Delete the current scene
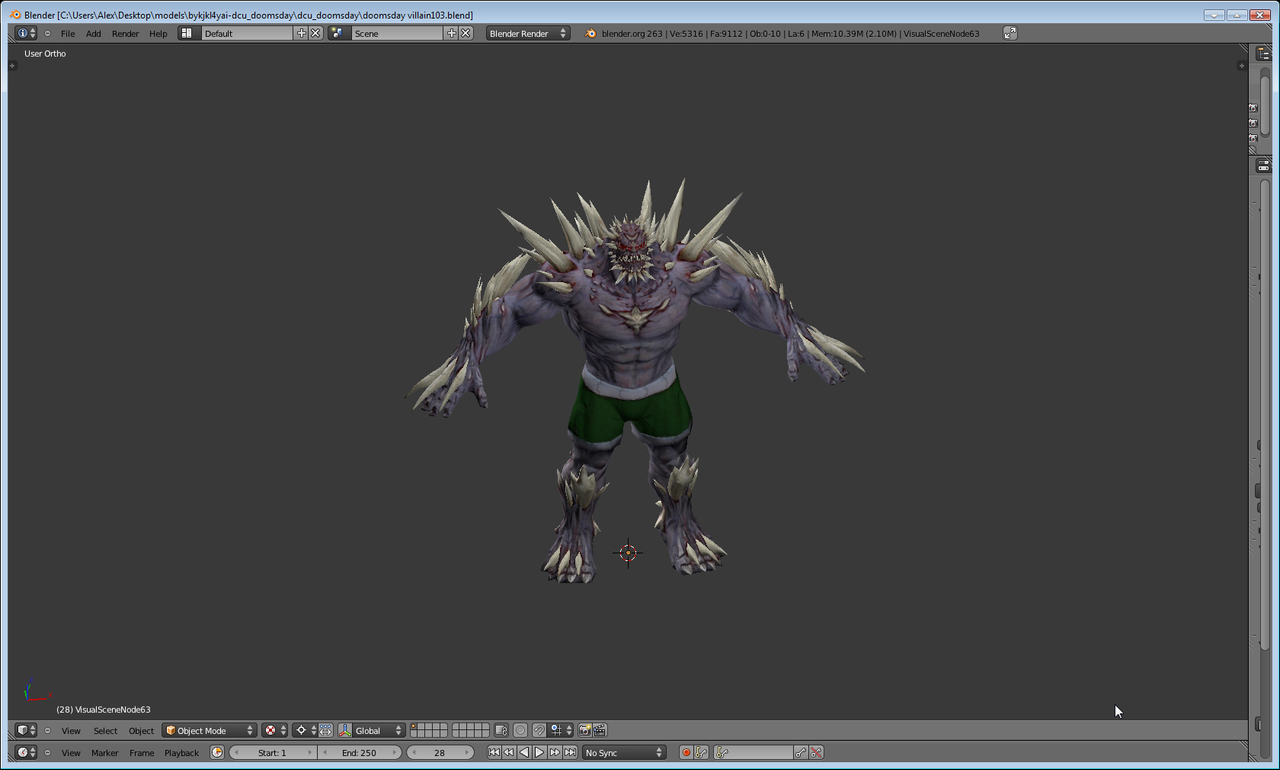The width and height of the screenshot is (1280, 770). coord(466,33)
